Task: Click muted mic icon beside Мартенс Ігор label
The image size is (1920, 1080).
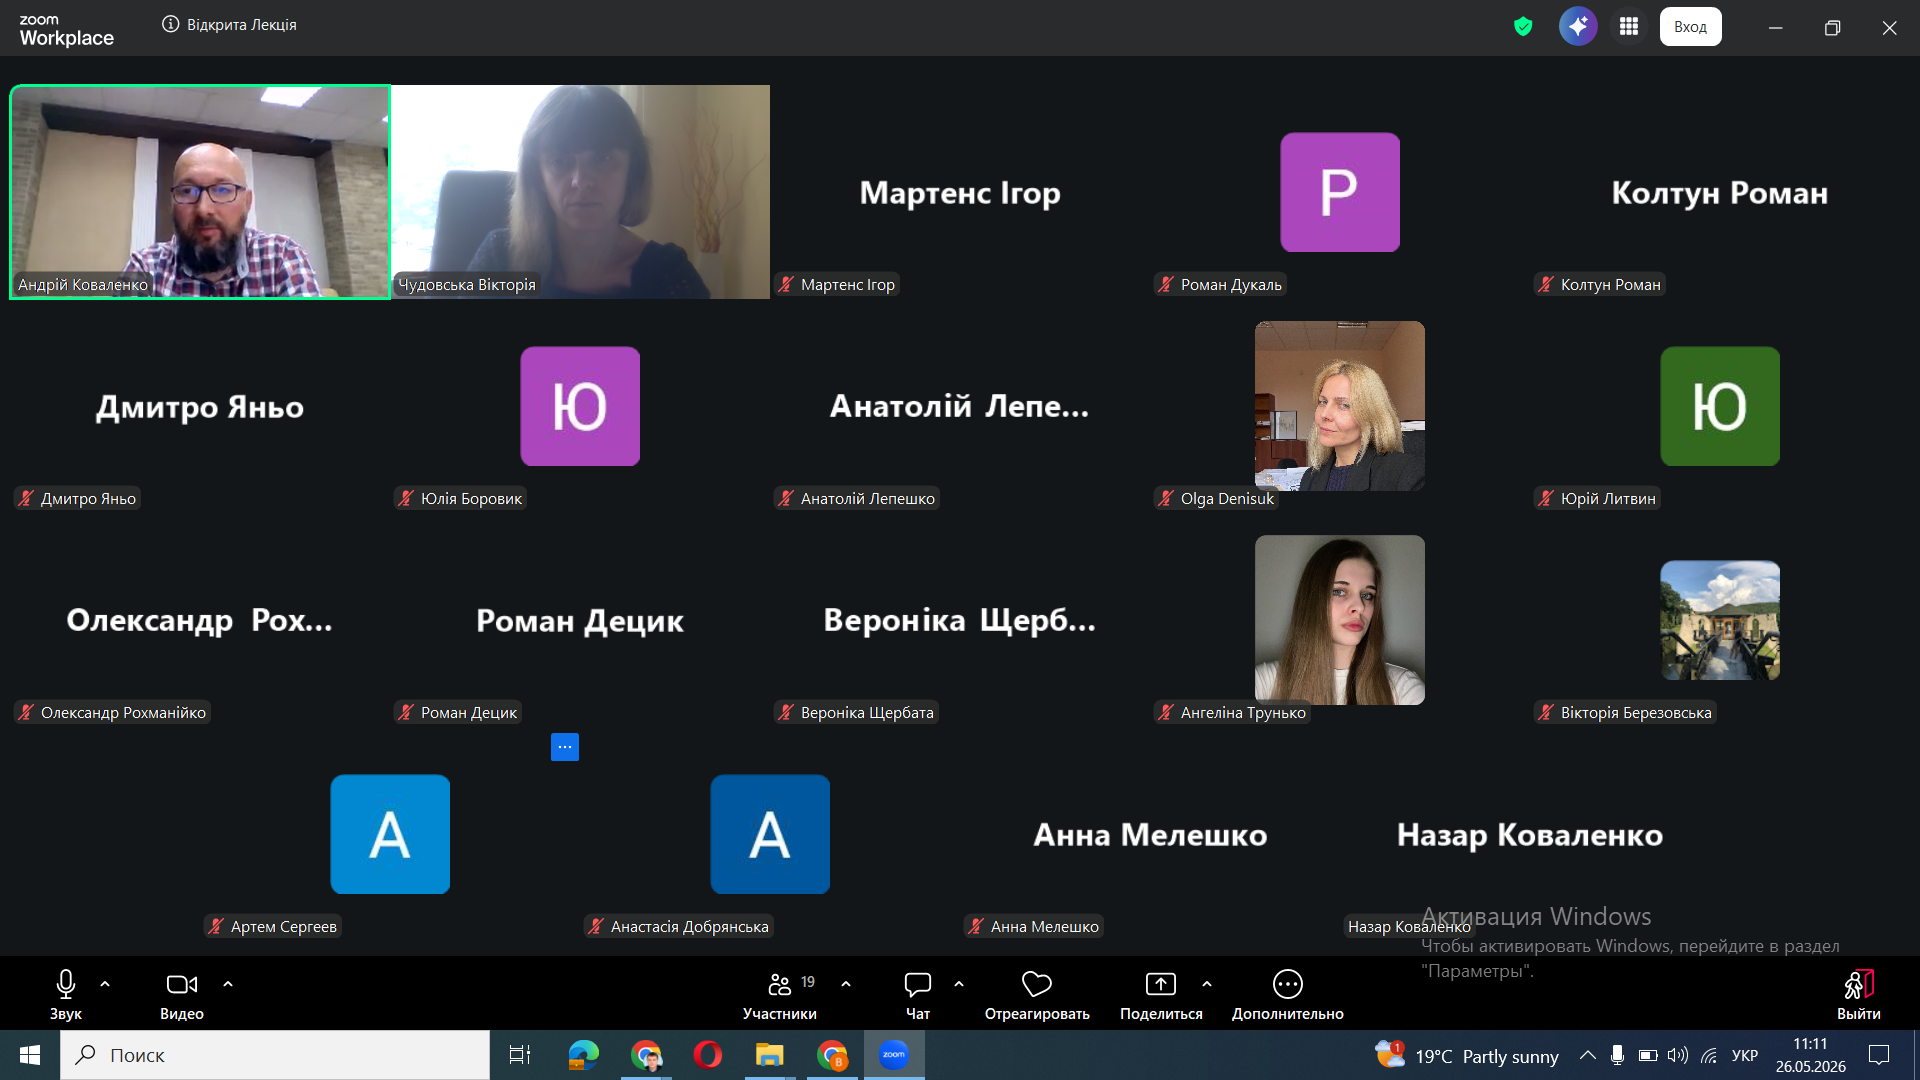Action: click(x=787, y=285)
